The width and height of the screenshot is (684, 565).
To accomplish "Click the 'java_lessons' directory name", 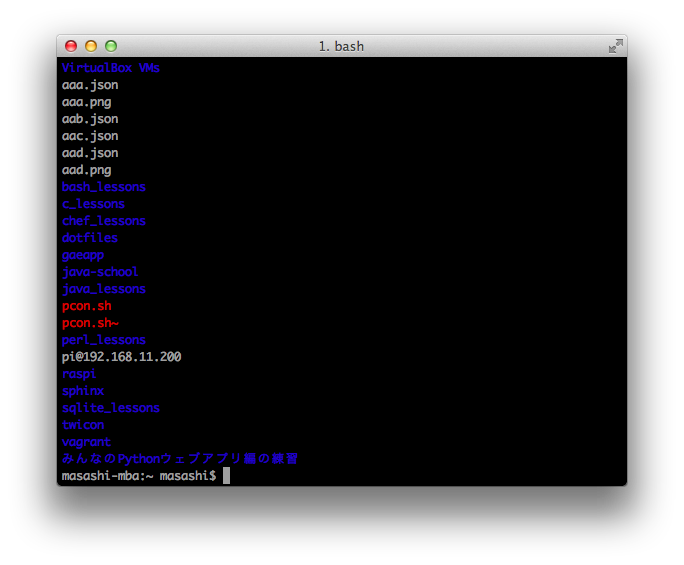I will [x=104, y=289].
